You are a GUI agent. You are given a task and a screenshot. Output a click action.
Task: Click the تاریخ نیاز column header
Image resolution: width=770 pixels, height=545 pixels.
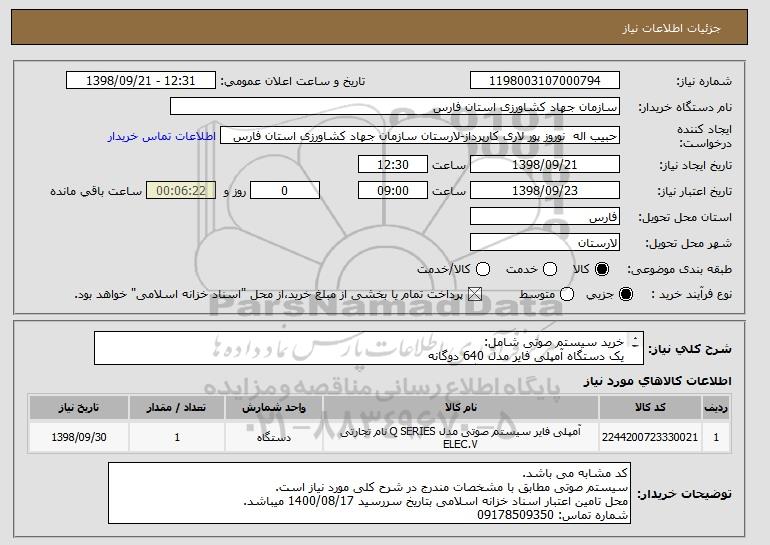pyautogui.click(x=79, y=407)
